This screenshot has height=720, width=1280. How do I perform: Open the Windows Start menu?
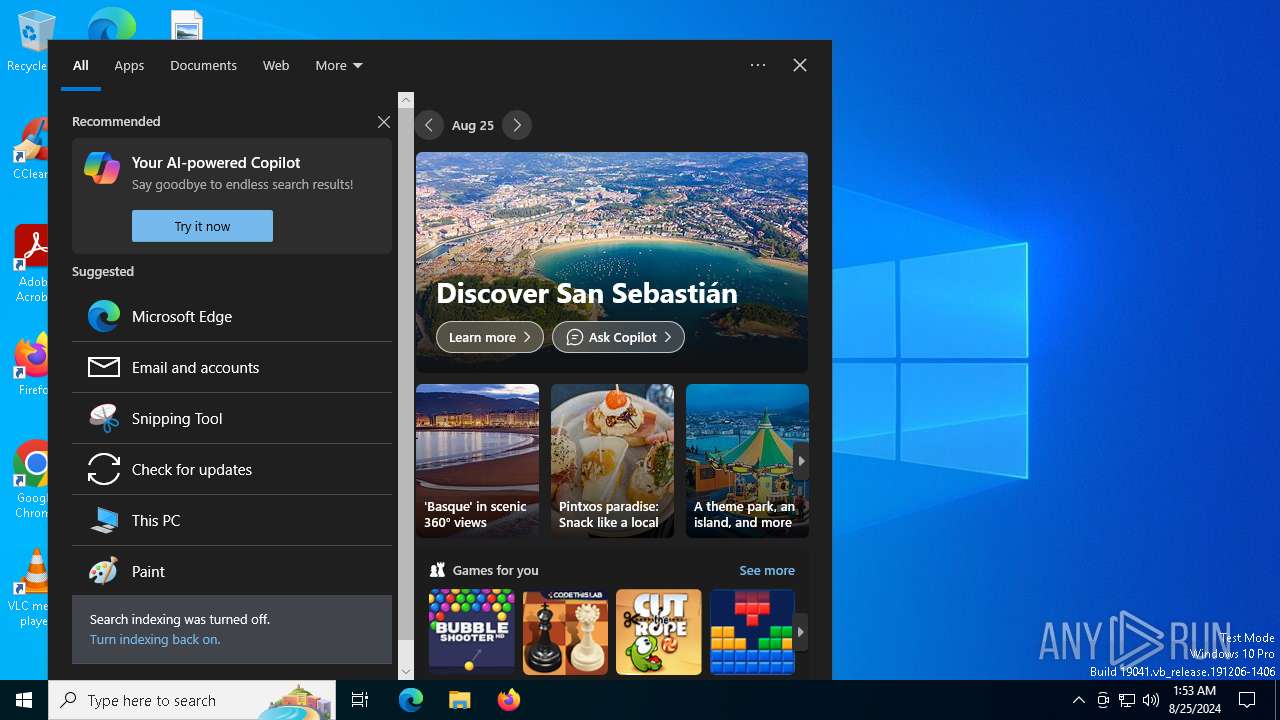[x=24, y=700]
